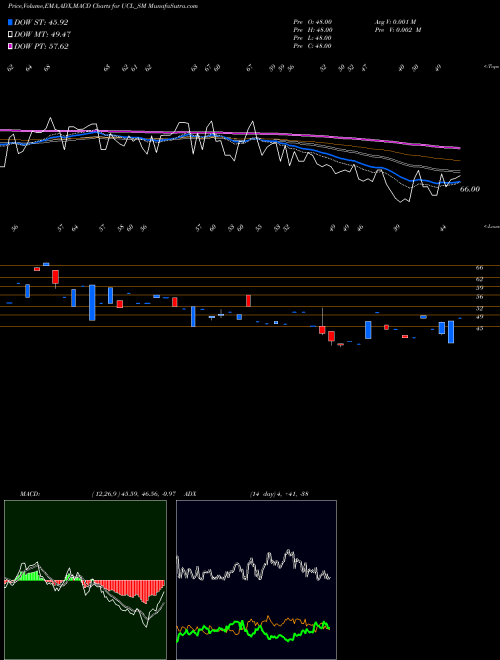Viewport: 500px width, 660px height.
Task: Click the '<Tops' label at right edge
Action: 491,67
